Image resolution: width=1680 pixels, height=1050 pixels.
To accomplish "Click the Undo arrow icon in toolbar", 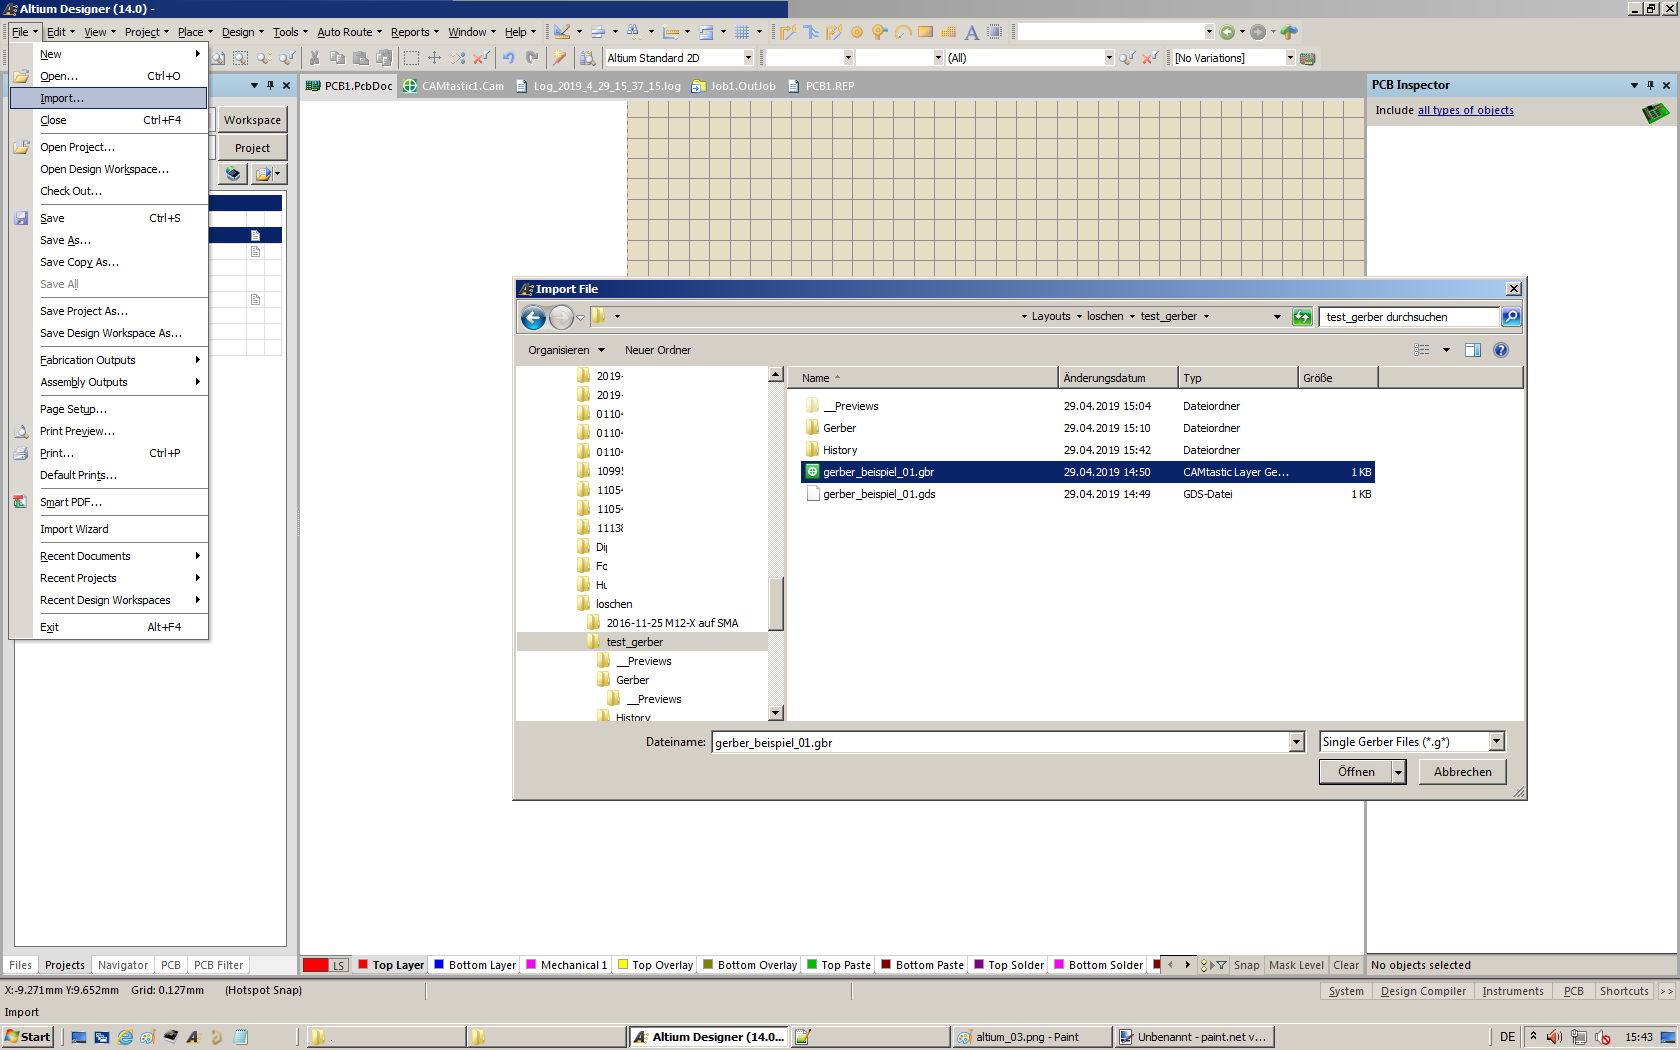I will (x=509, y=58).
